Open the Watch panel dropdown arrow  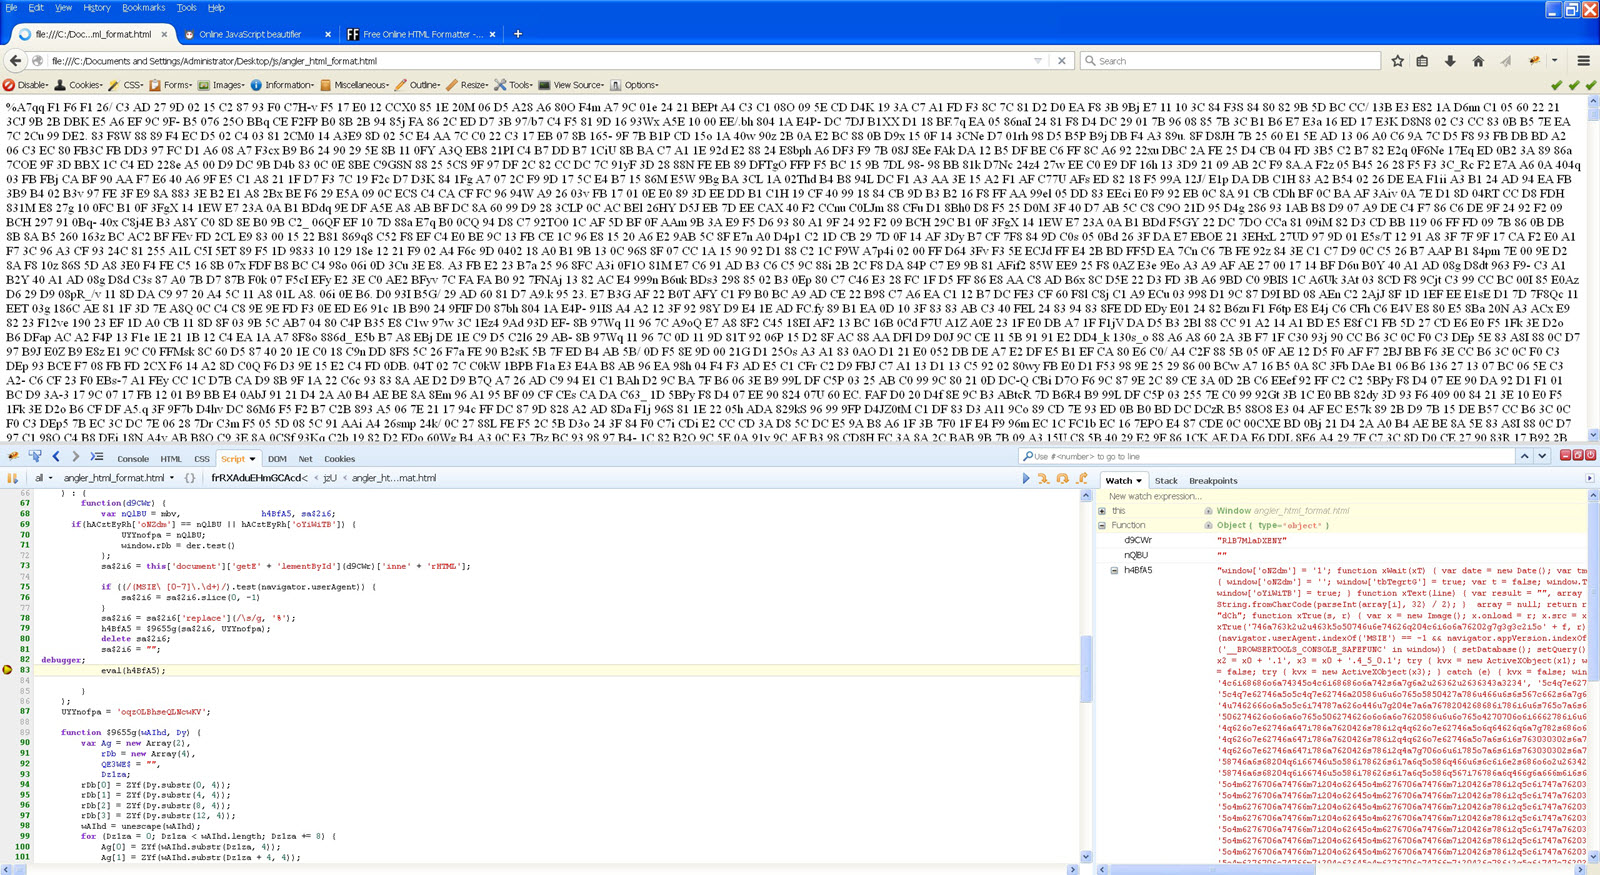(1138, 481)
